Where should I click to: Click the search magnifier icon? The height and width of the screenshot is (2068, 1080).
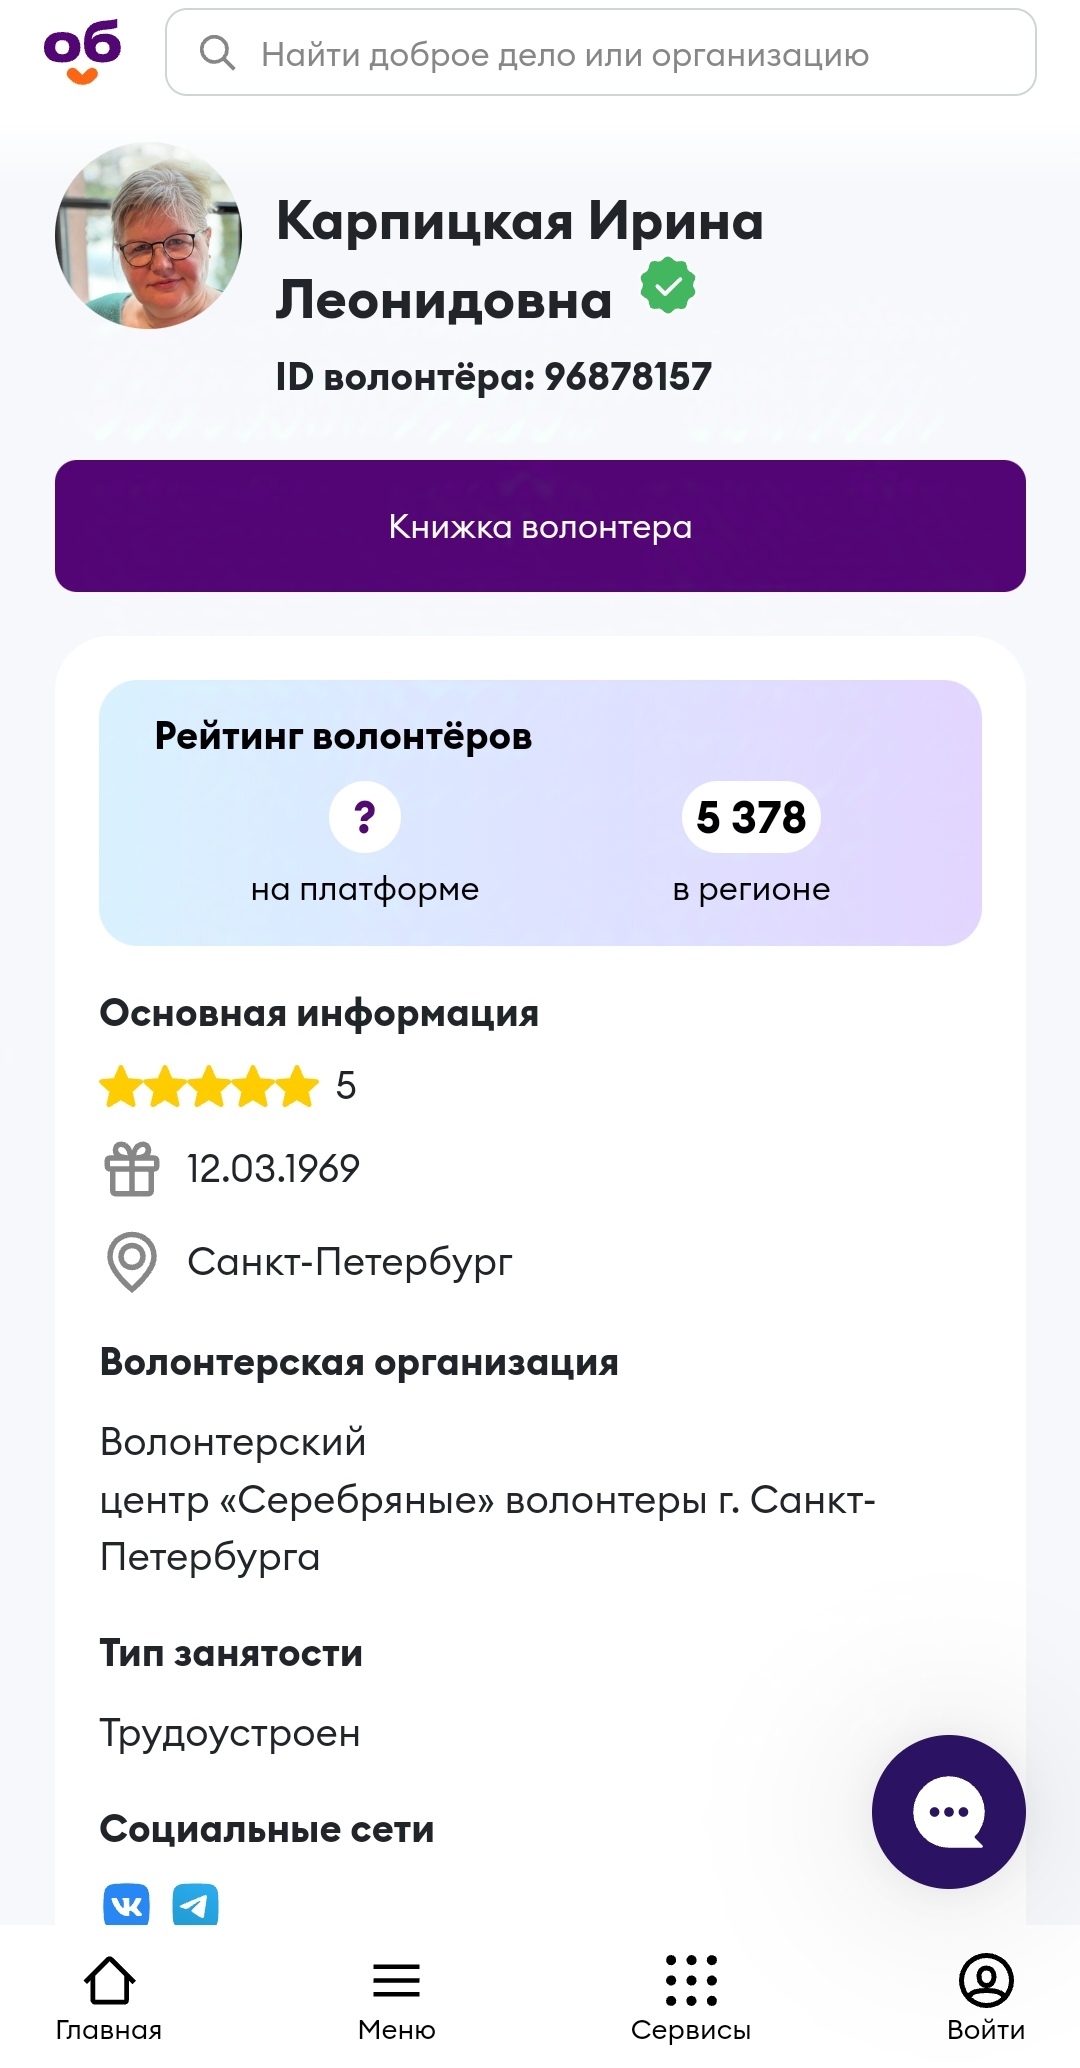(x=217, y=53)
